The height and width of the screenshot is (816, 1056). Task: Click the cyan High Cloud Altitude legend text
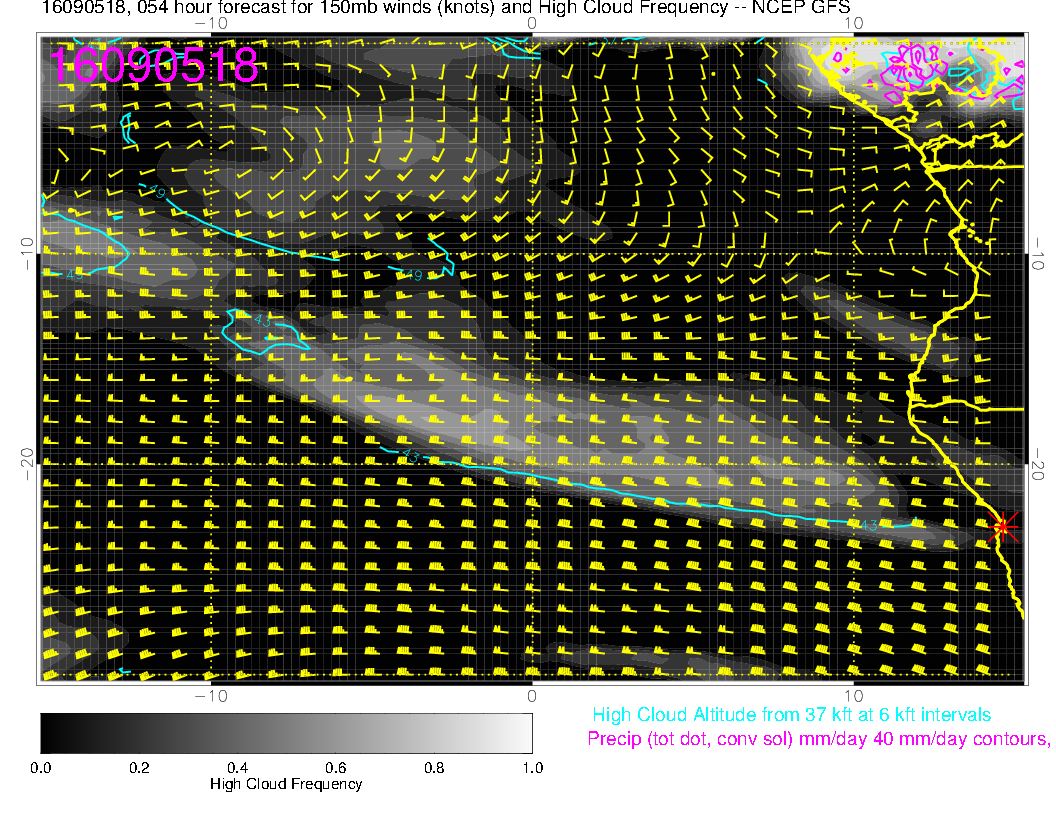click(x=791, y=715)
